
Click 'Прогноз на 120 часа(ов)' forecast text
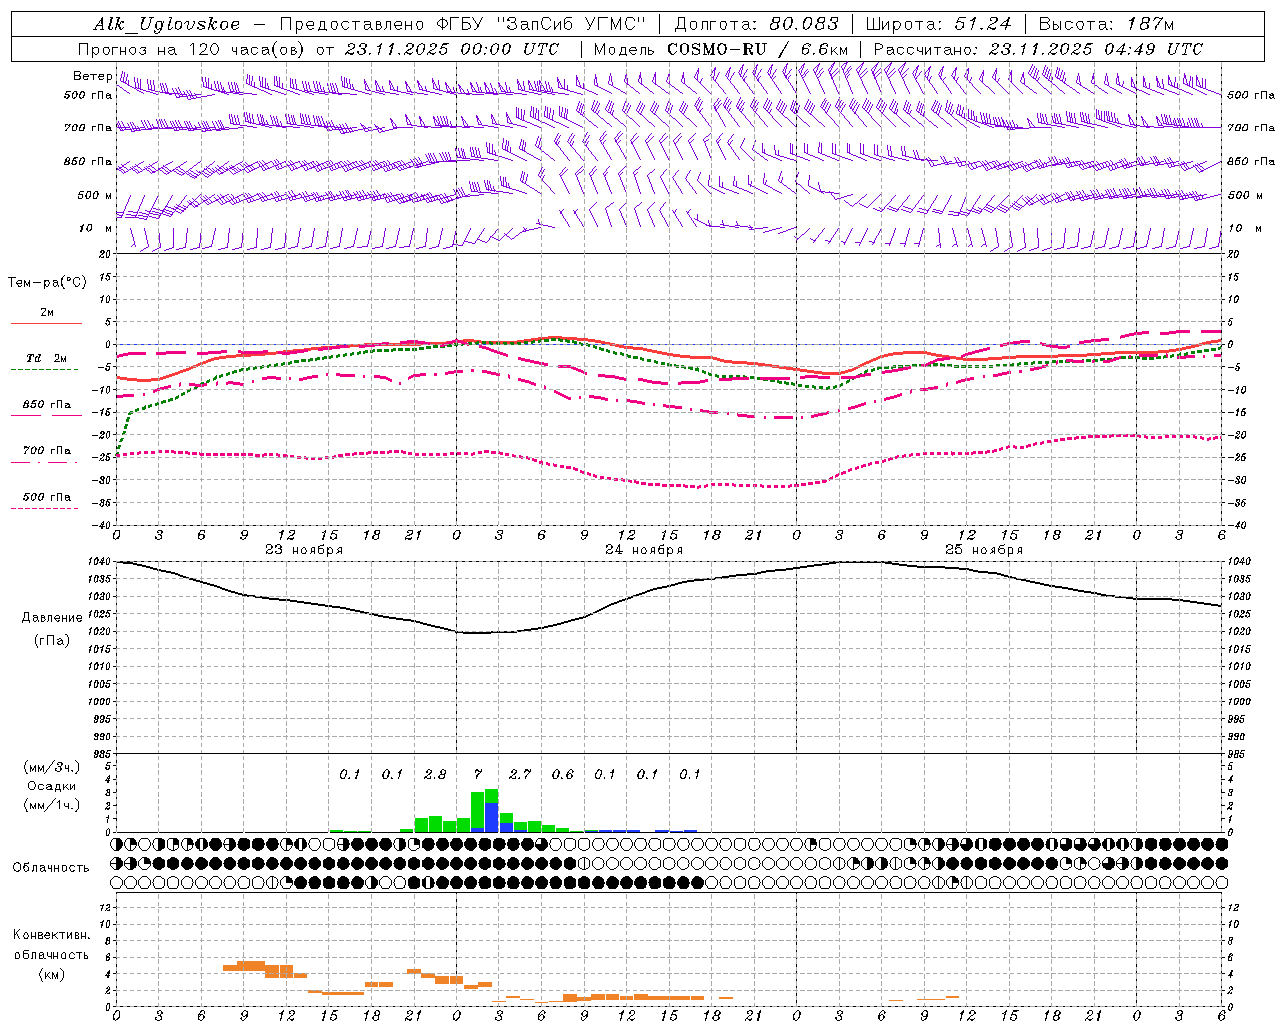192,49
